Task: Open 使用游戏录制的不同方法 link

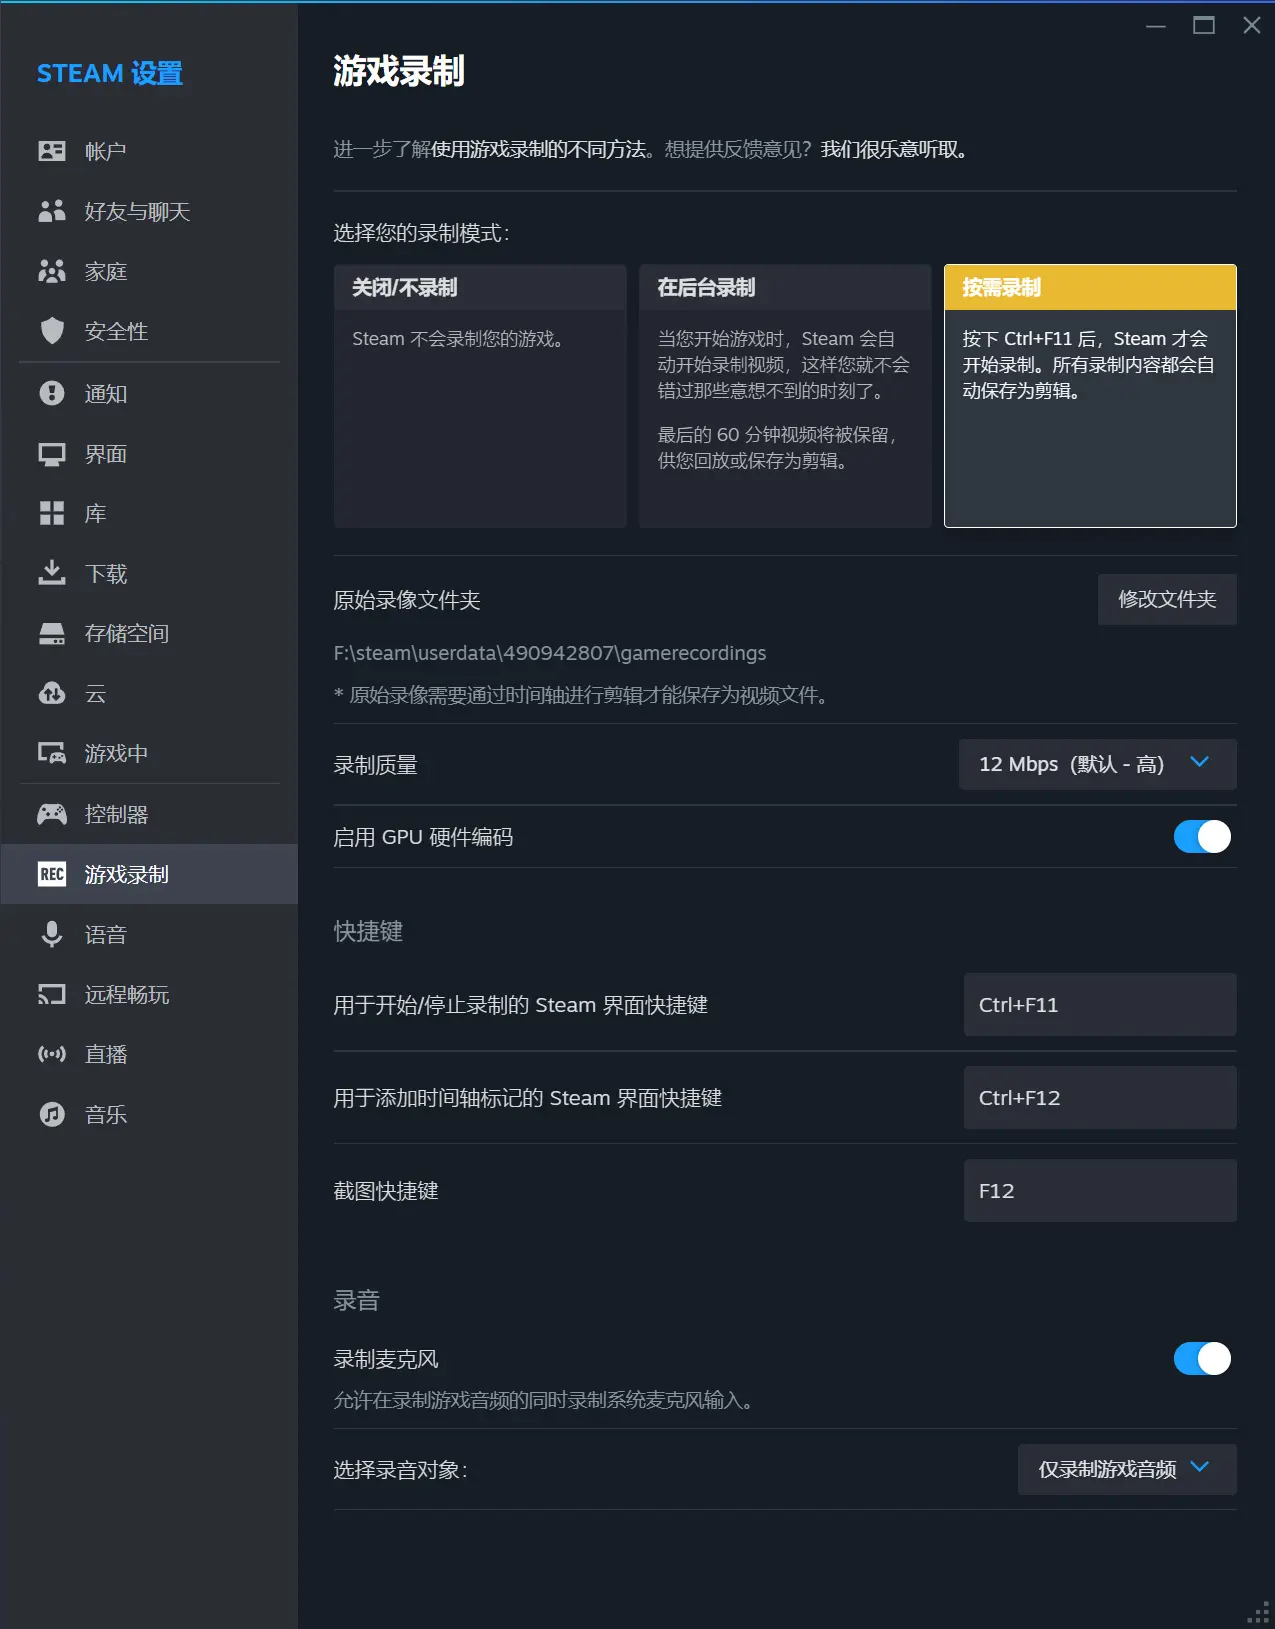Action: (538, 149)
